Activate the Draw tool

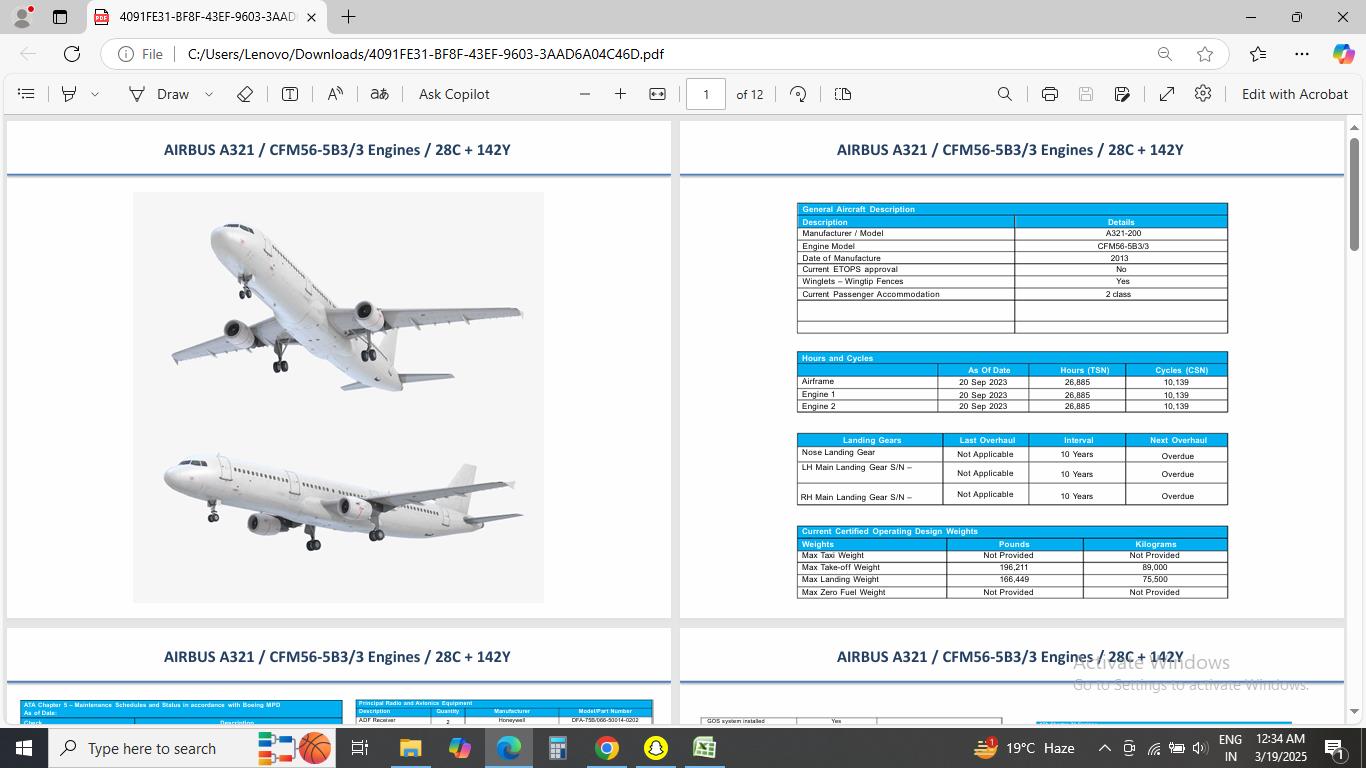[x=160, y=94]
